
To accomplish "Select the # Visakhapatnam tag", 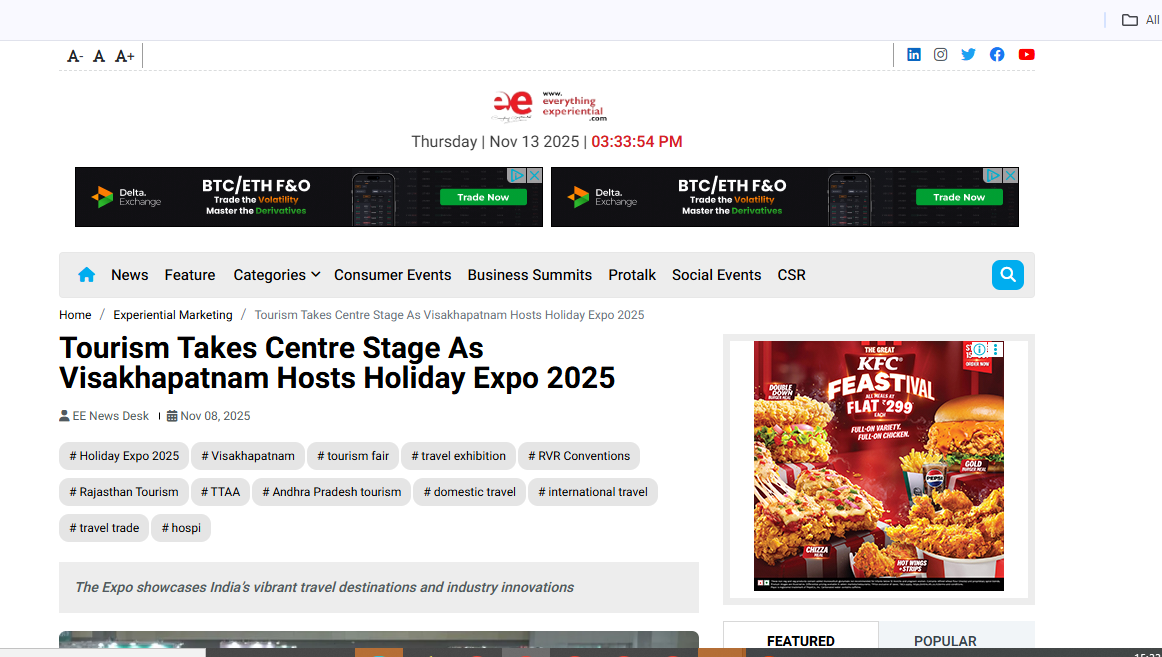I will point(248,456).
